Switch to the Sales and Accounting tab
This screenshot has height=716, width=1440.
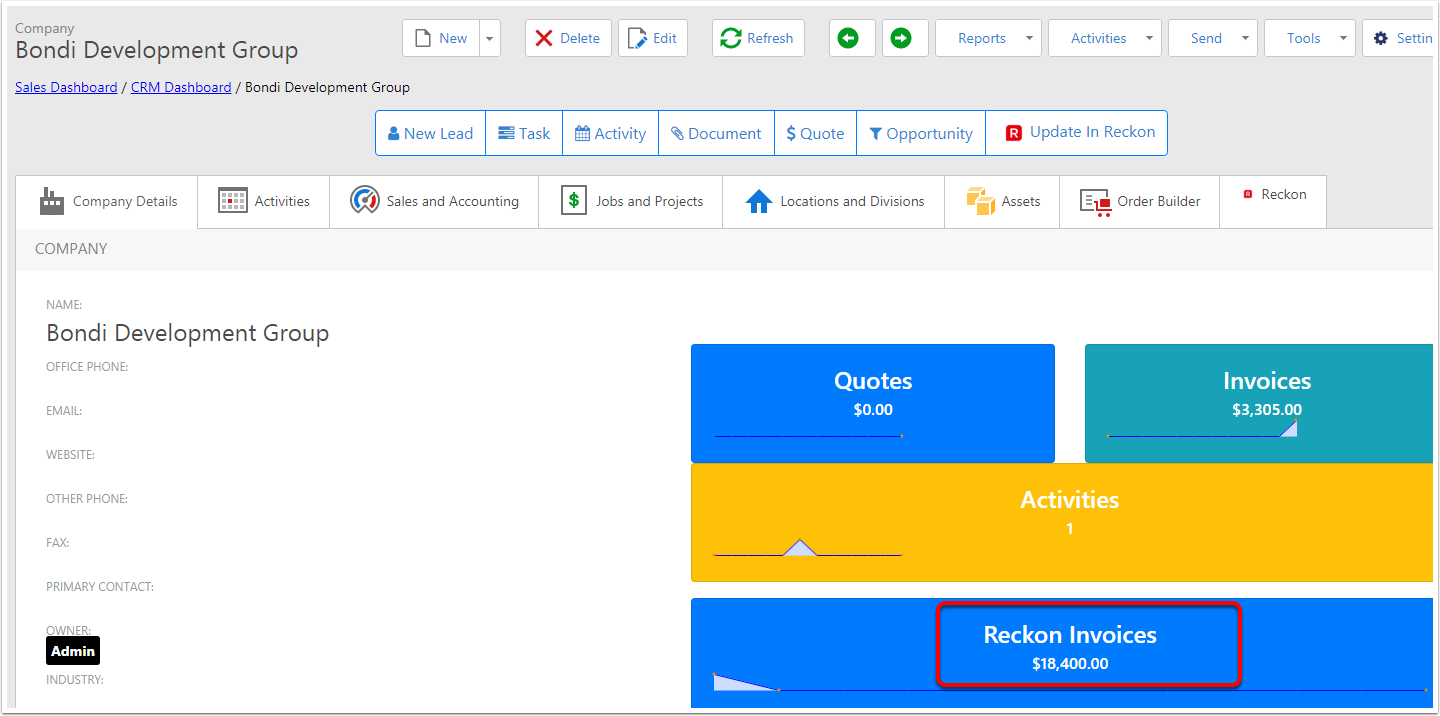tap(434, 201)
